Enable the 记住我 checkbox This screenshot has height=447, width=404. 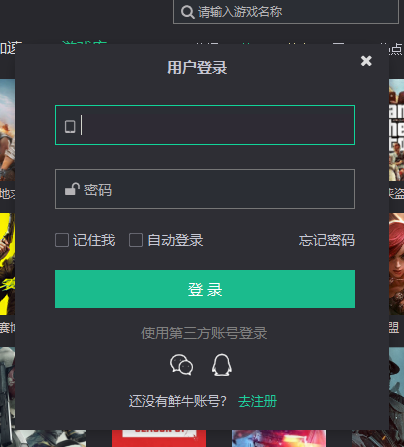pos(62,240)
